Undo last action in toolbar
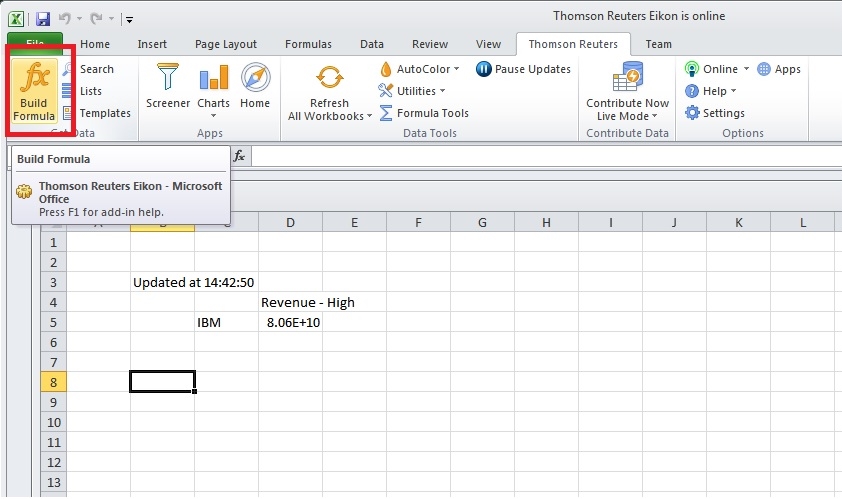Viewport: 842px width, 499px height. coord(65,19)
